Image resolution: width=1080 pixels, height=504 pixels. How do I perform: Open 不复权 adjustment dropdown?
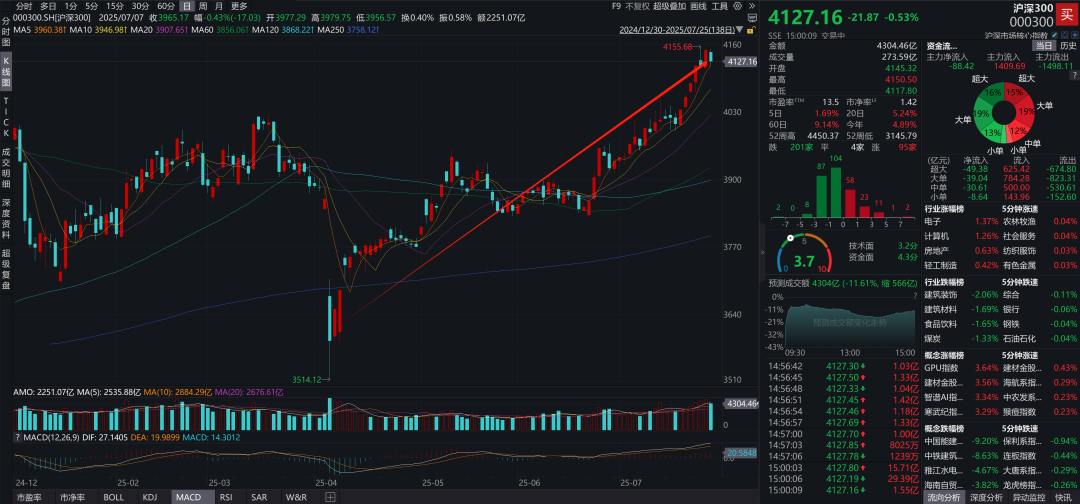pyautogui.click(x=638, y=6)
